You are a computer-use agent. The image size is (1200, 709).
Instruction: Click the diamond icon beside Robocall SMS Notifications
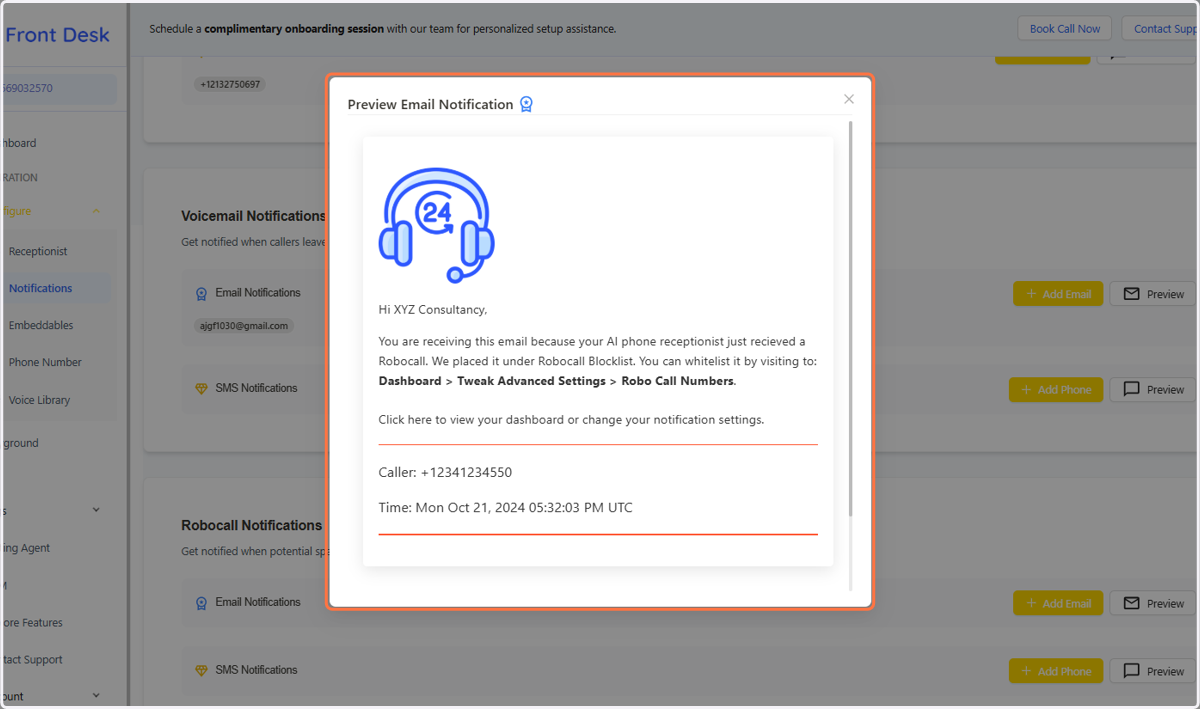[x=201, y=670]
